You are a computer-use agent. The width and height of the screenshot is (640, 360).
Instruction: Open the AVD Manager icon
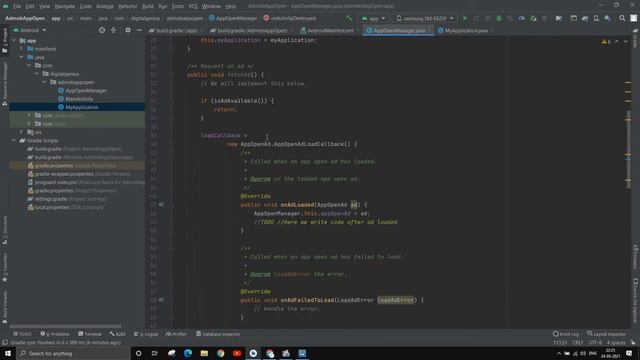[596, 18]
